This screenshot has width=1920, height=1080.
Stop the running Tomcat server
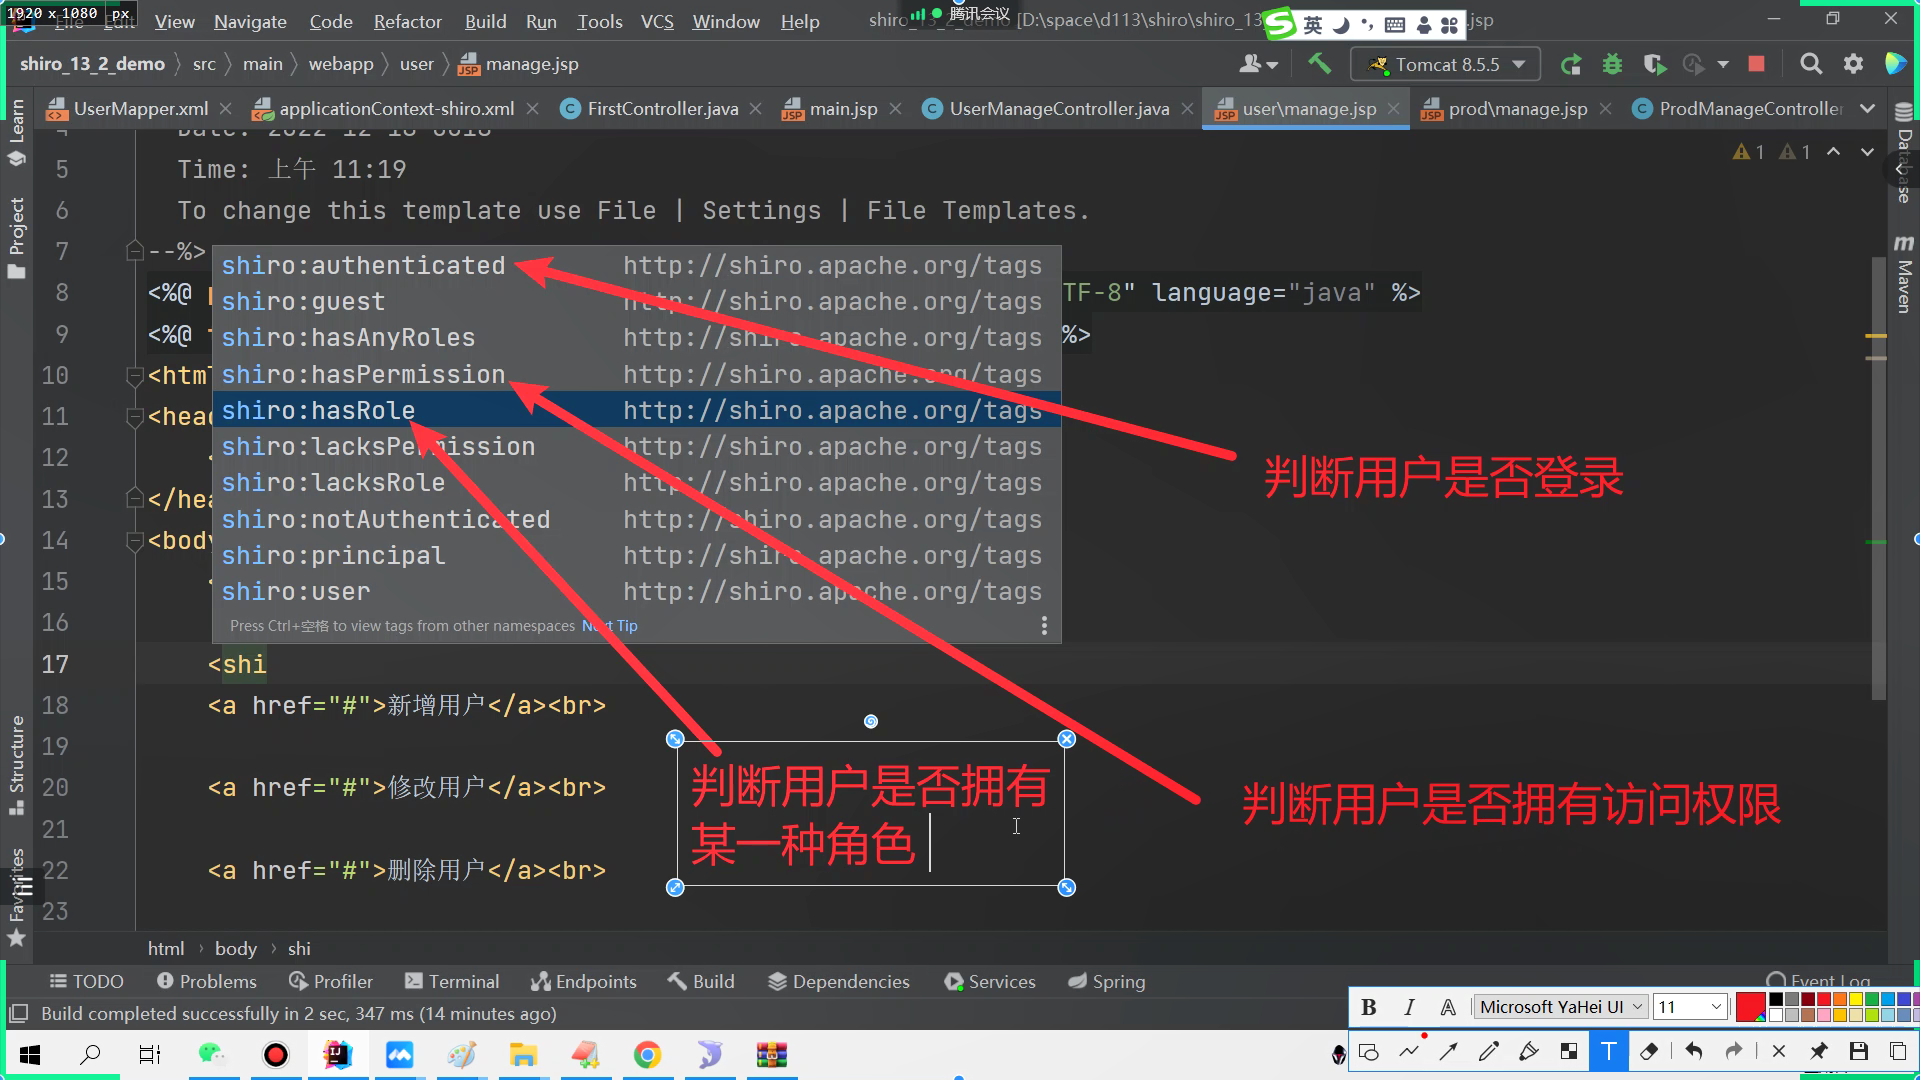pyautogui.click(x=1756, y=64)
